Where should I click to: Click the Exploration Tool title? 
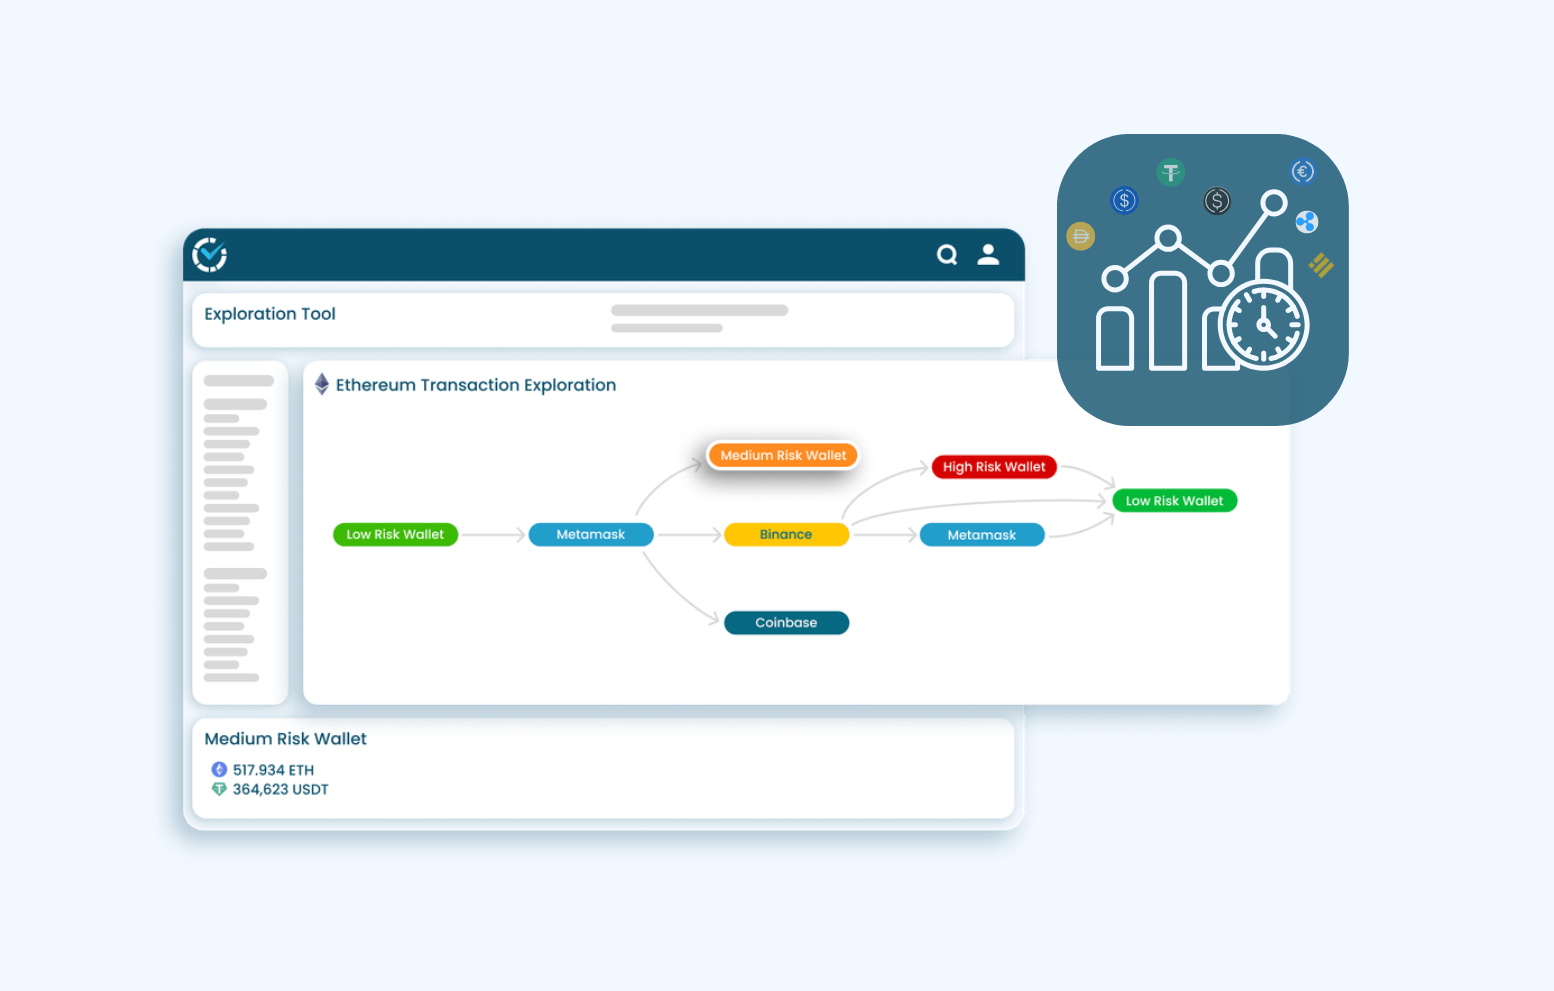(x=270, y=314)
